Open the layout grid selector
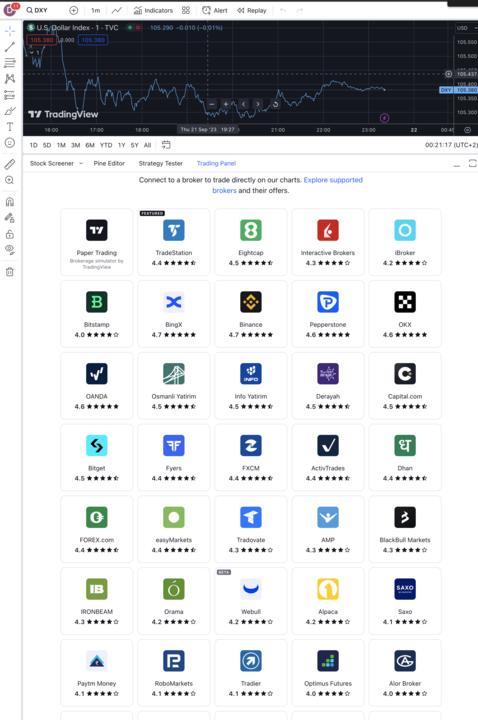 pos(186,10)
